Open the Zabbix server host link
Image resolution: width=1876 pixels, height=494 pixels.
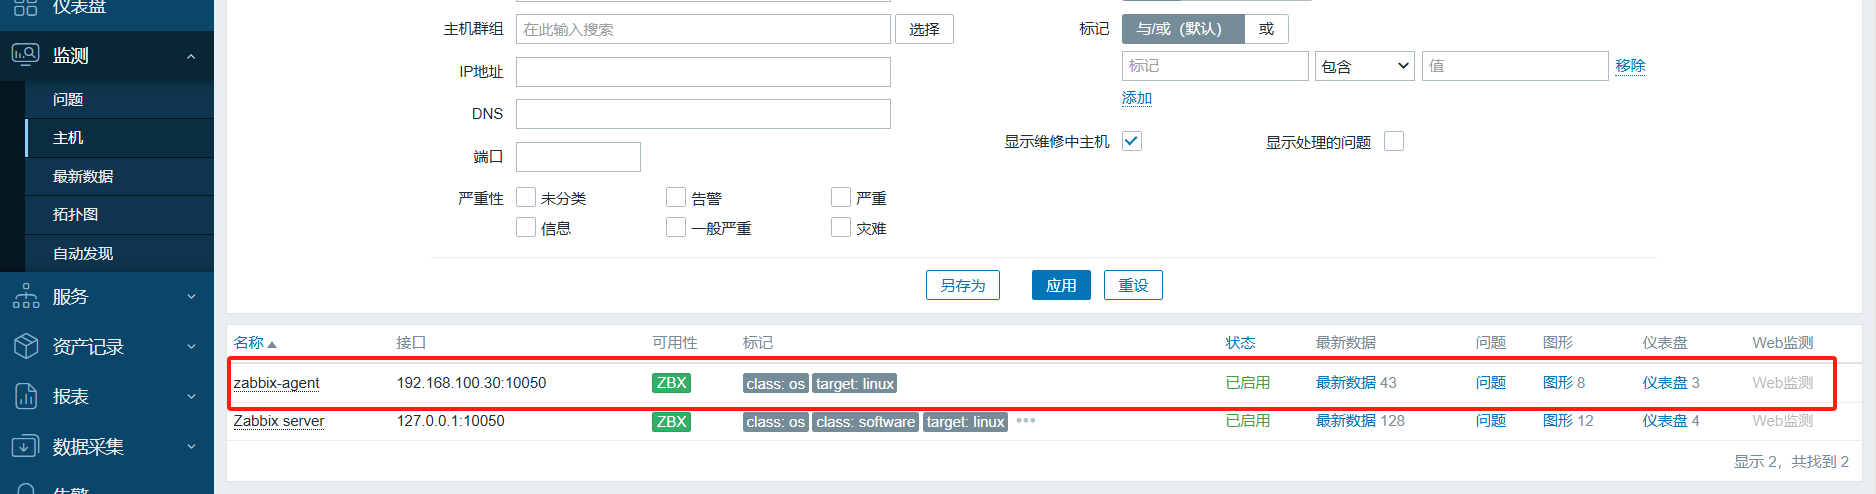(x=279, y=421)
